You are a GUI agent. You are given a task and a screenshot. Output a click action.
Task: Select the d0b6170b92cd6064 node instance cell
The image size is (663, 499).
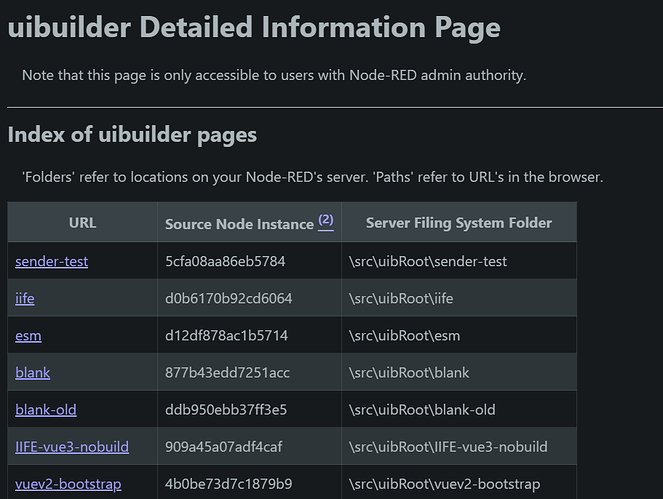(228, 298)
